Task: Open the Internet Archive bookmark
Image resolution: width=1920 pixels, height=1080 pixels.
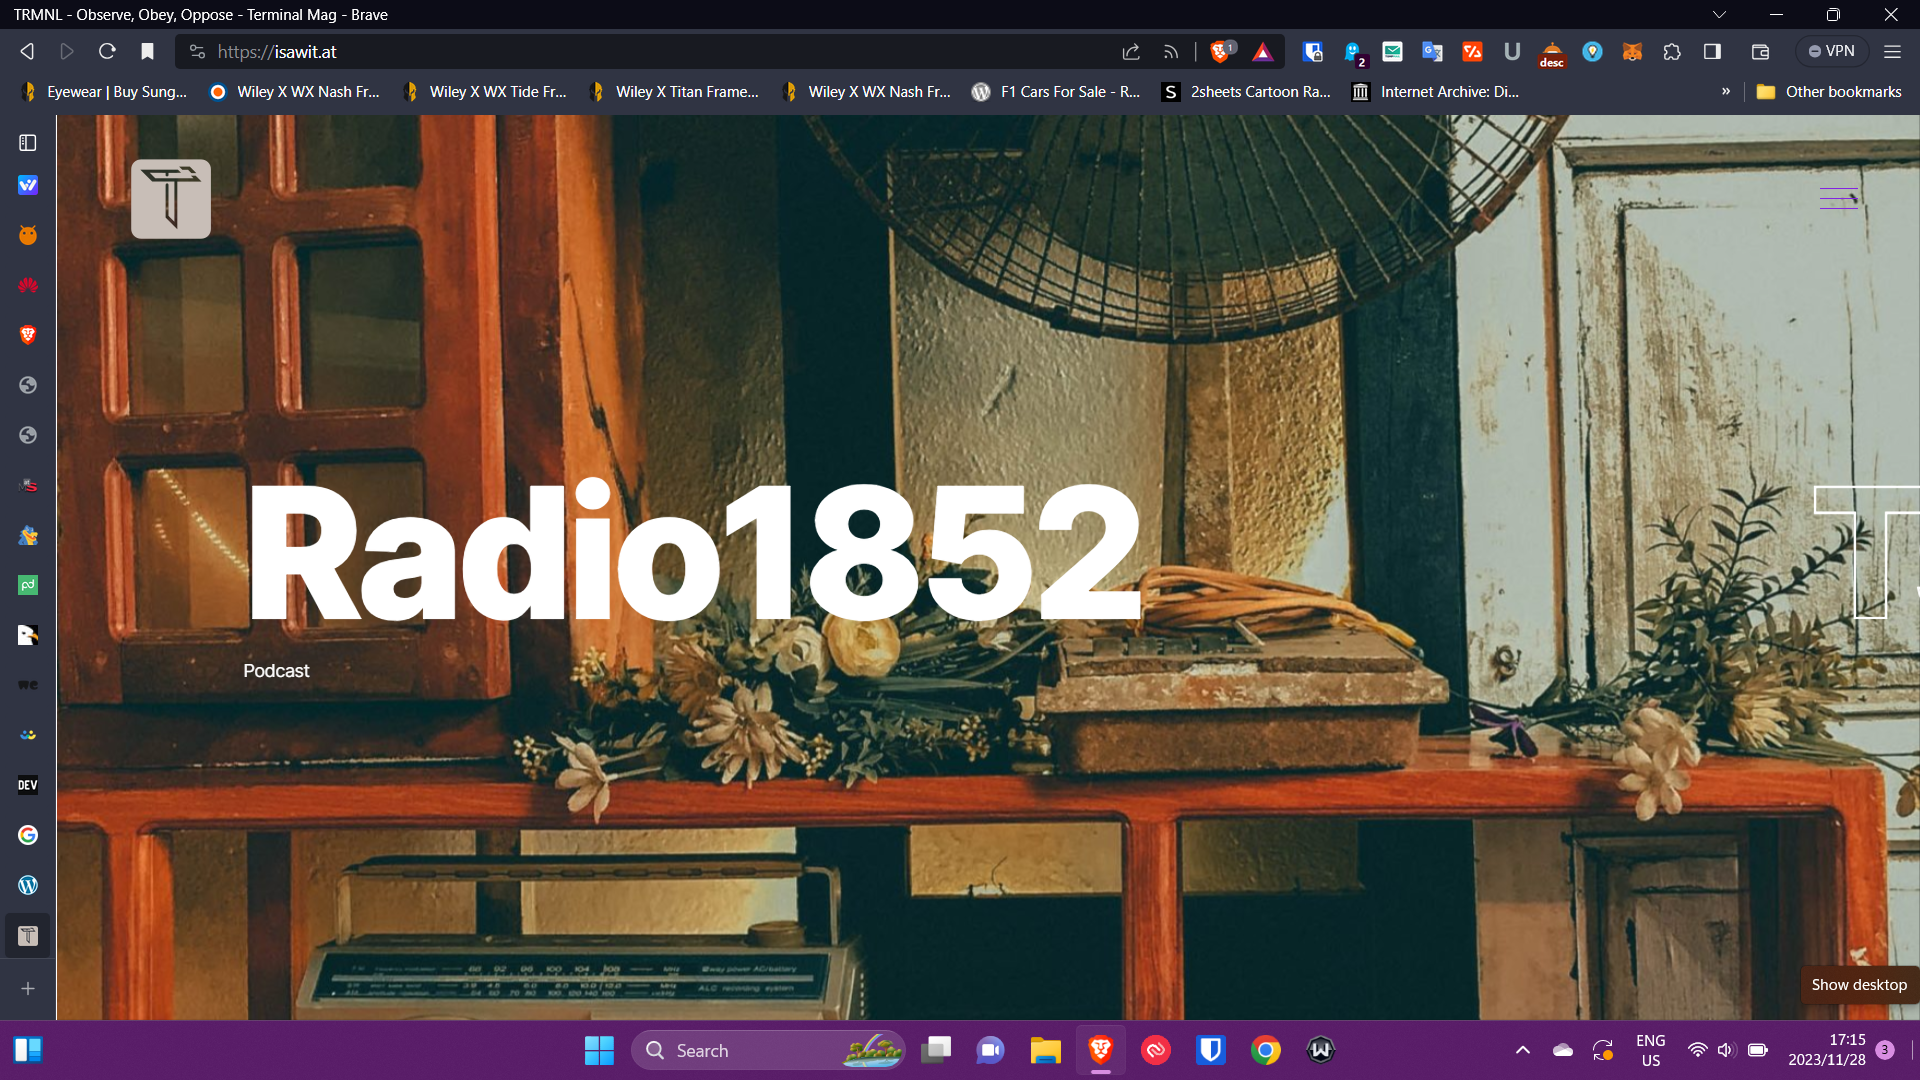Action: point(1436,92)
